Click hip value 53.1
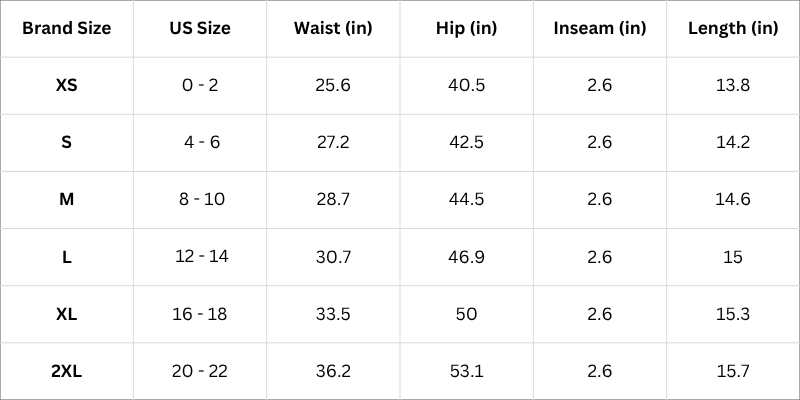 pos(467,371)
